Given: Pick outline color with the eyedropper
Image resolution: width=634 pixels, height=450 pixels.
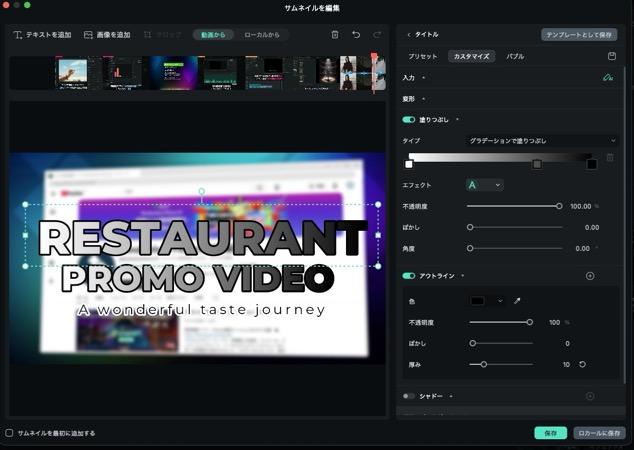Looking at the screenshot, I should [517, 301].
